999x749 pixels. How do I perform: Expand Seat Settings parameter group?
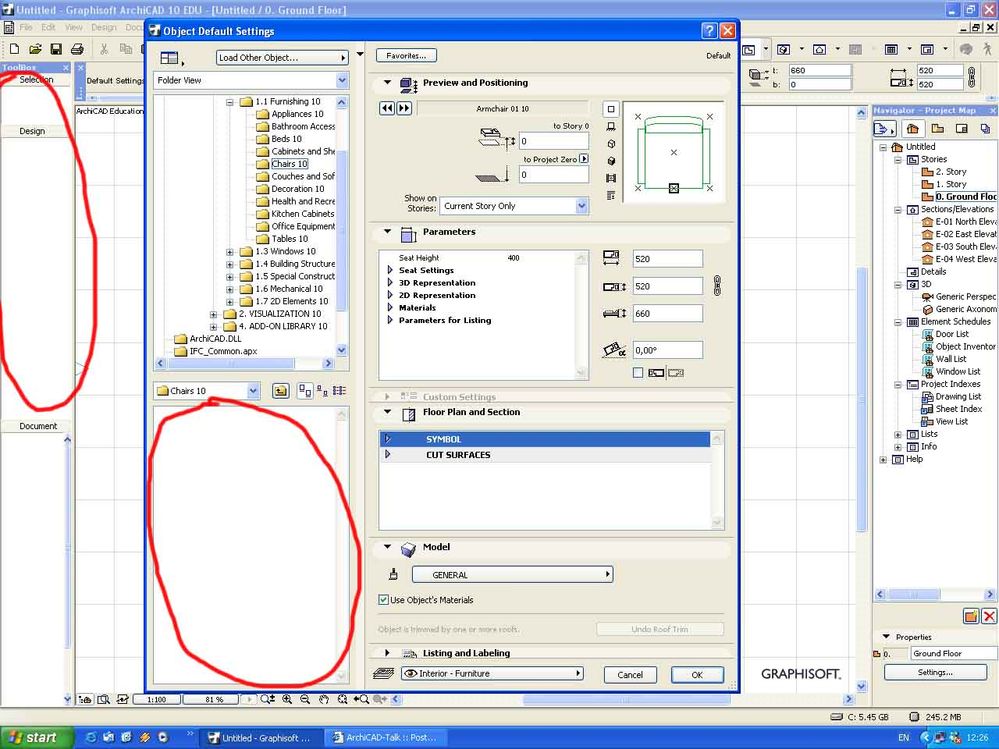[x=390, y=270]
